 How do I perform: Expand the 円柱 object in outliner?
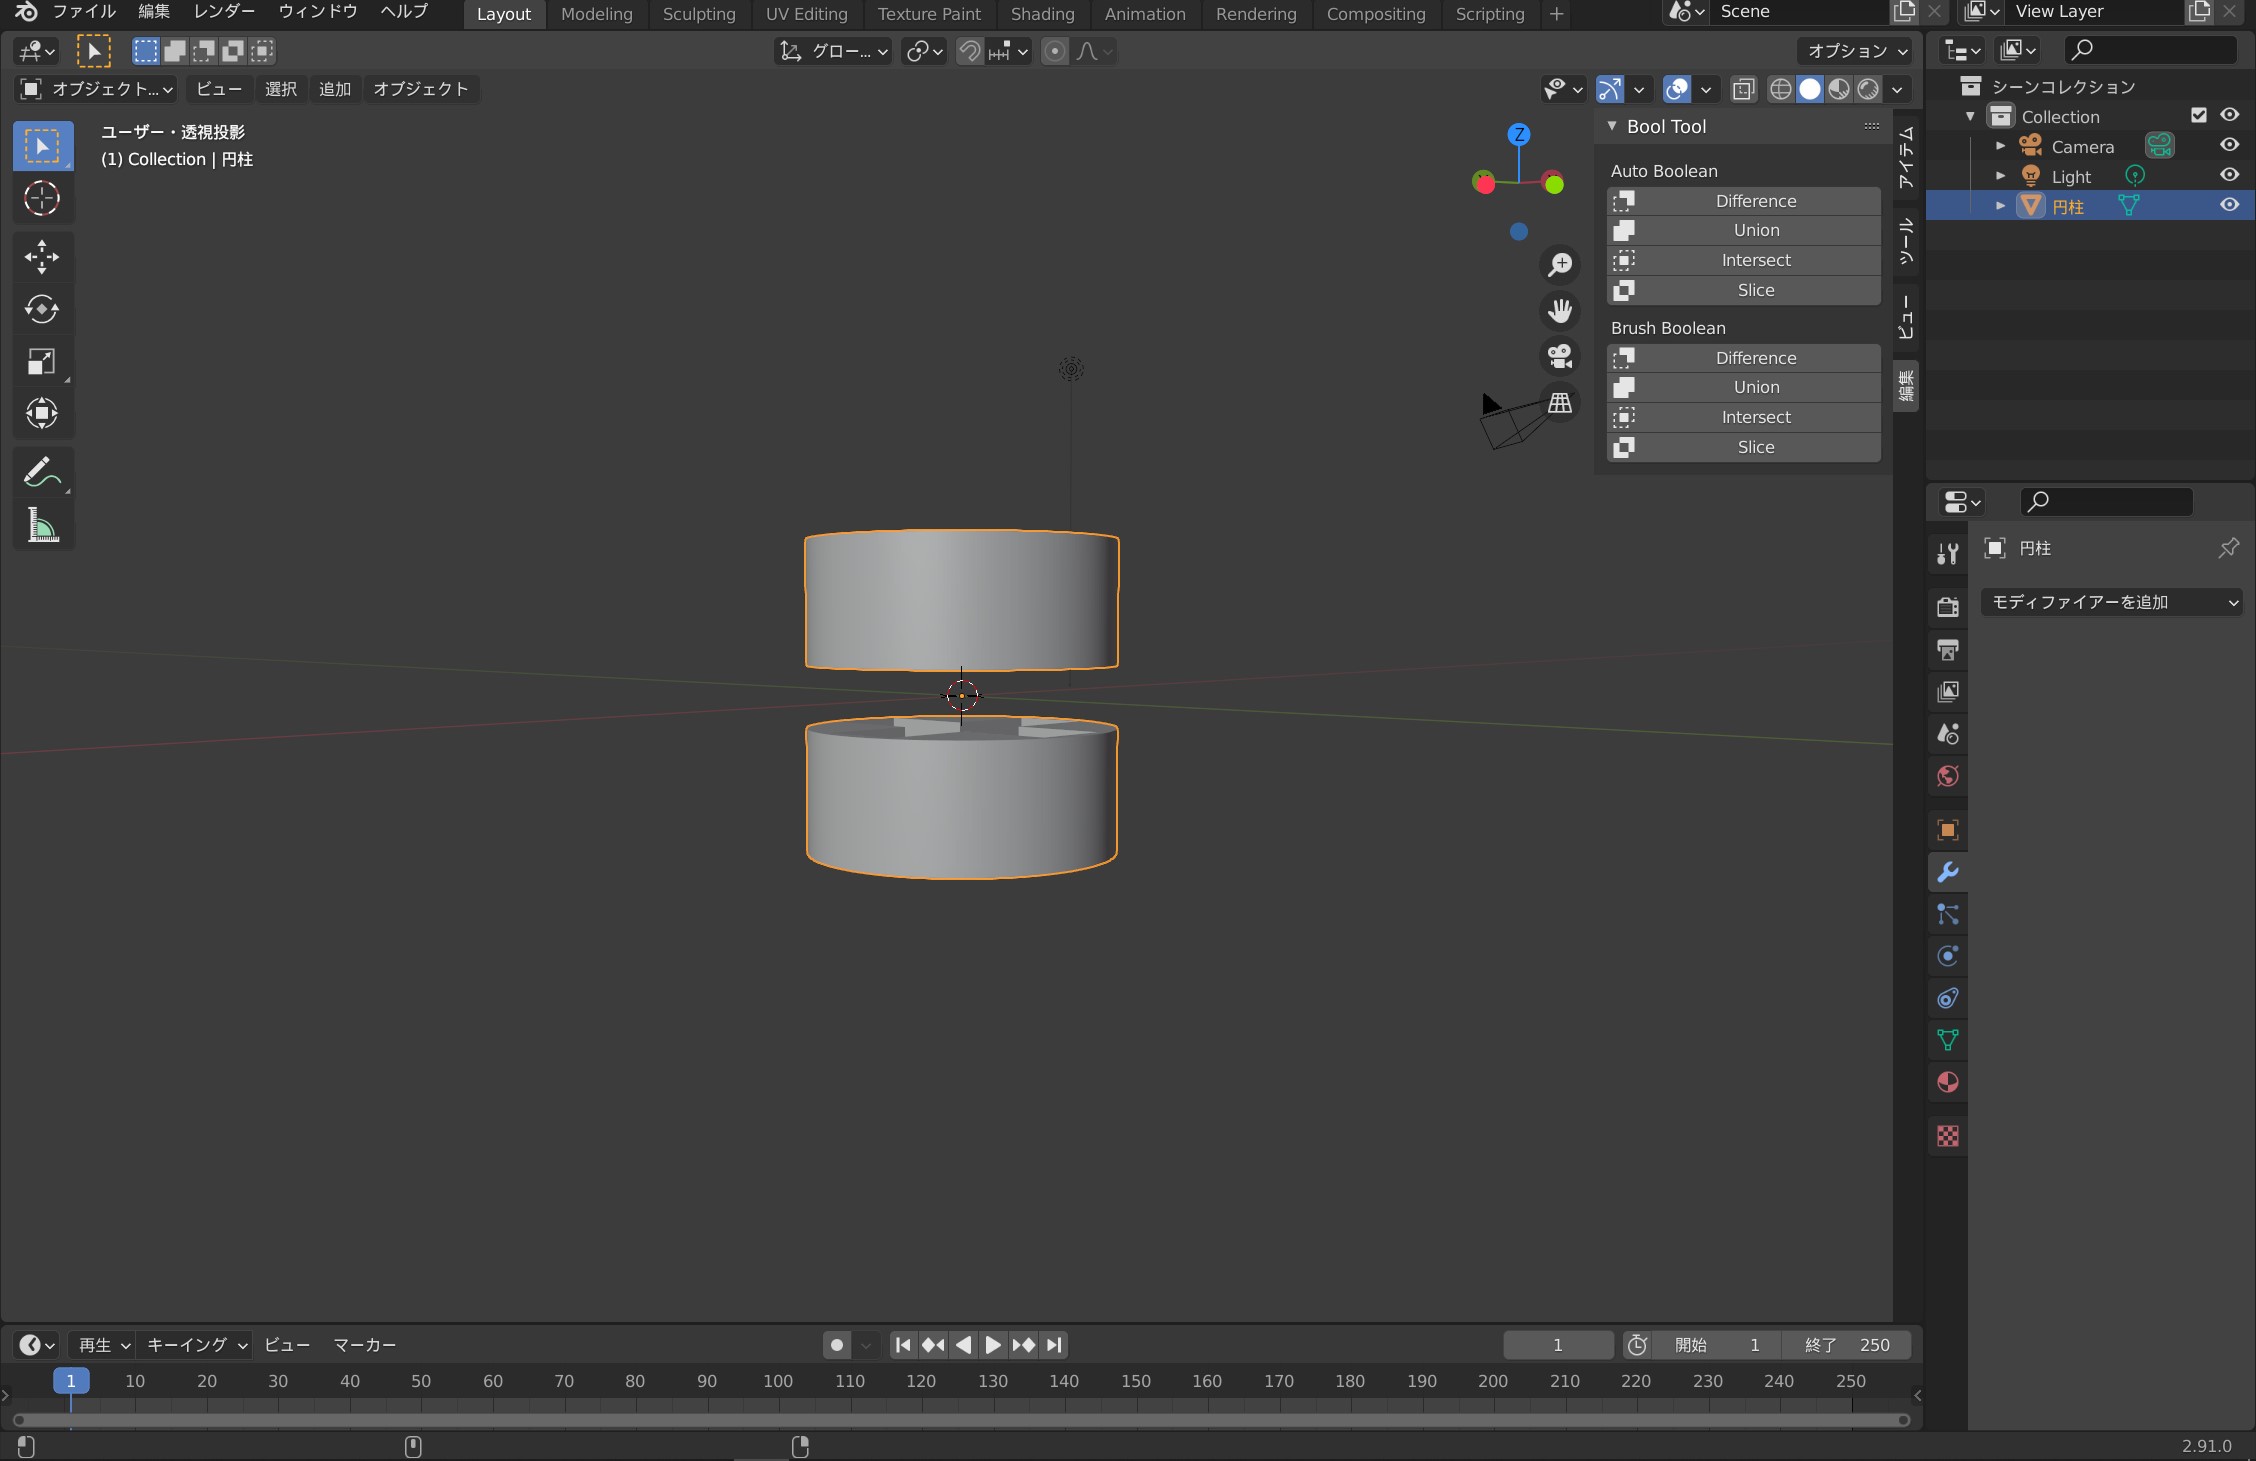coord(2000,206)
